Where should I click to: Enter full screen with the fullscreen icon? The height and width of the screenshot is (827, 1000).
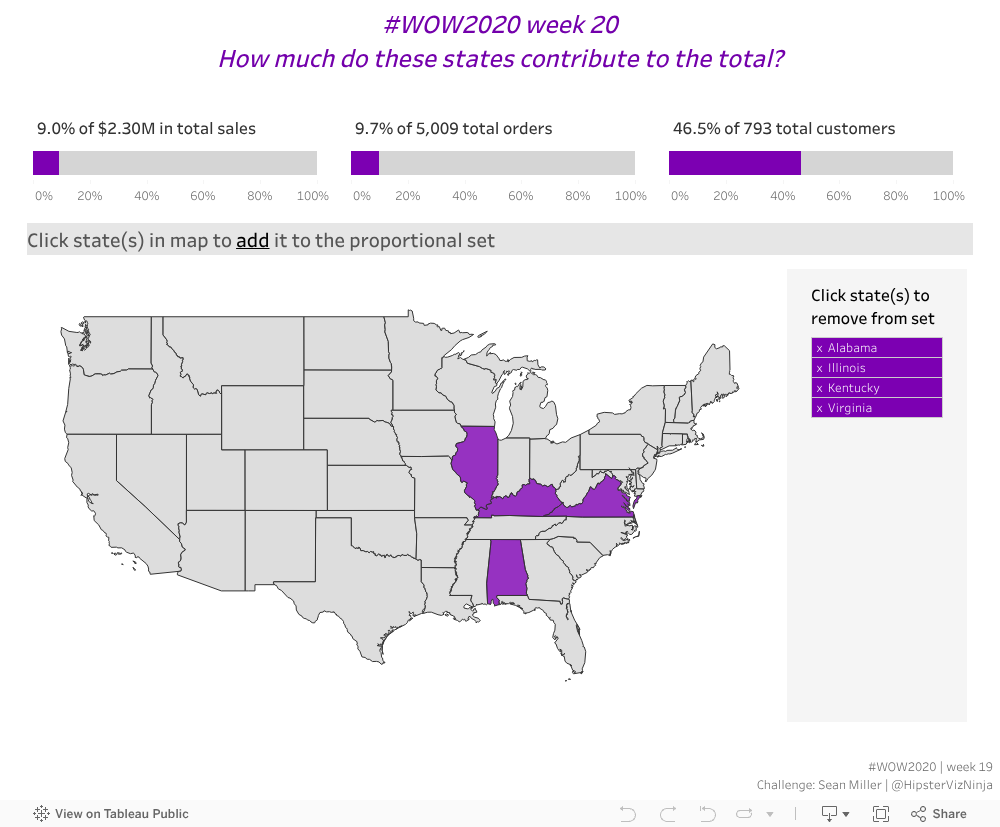point(881,814)
